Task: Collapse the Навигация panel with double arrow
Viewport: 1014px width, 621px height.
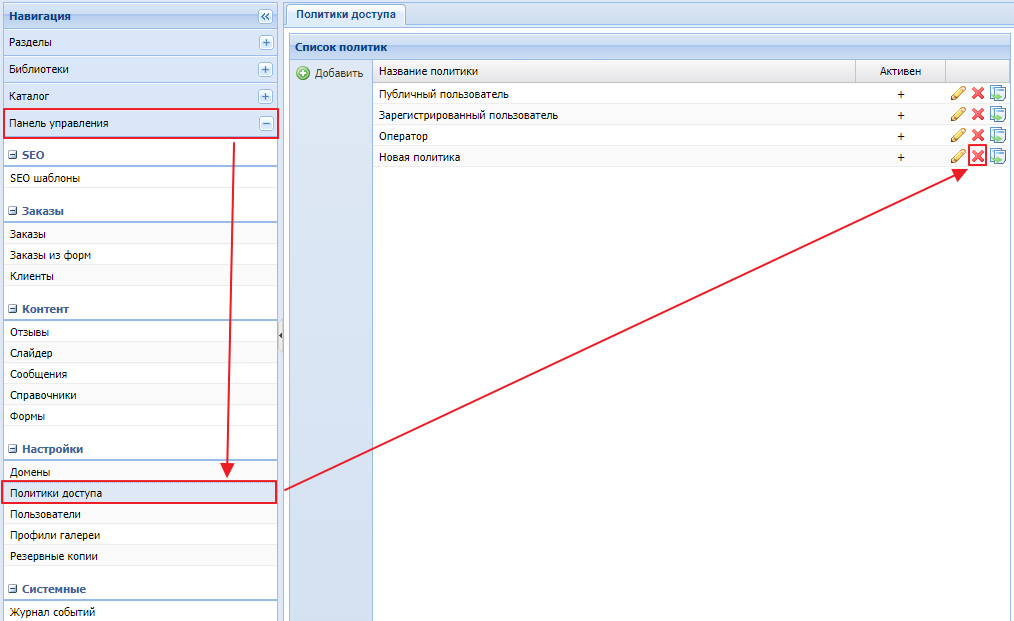Action: click(265, 16)
